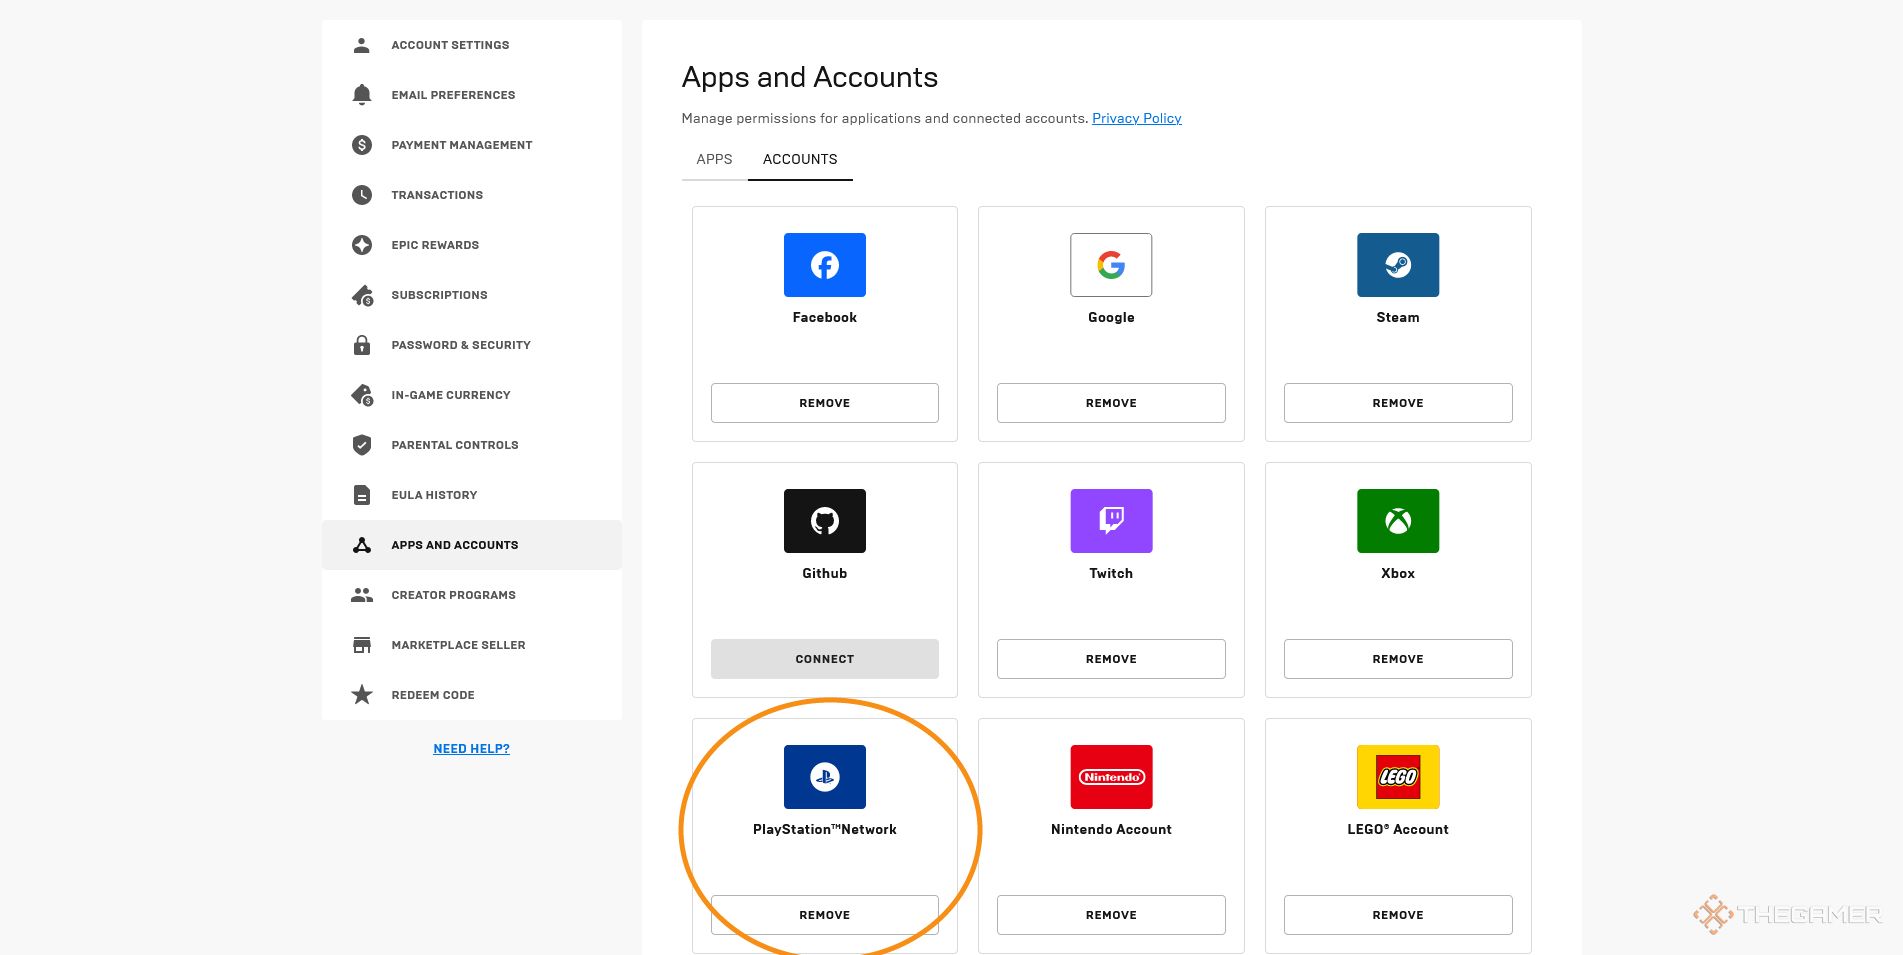
Task: Click the Nintendo Account label
Action: click(1111, 829)
